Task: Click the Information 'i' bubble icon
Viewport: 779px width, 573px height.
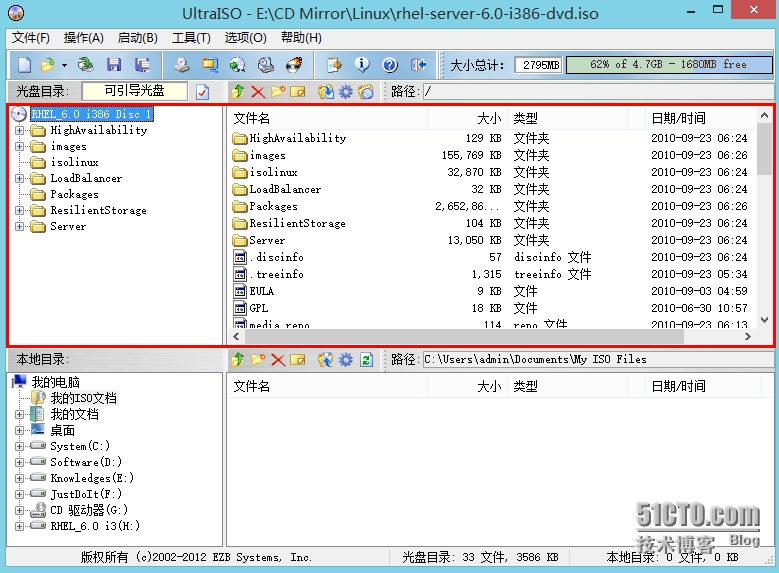Action: point(362,65)
